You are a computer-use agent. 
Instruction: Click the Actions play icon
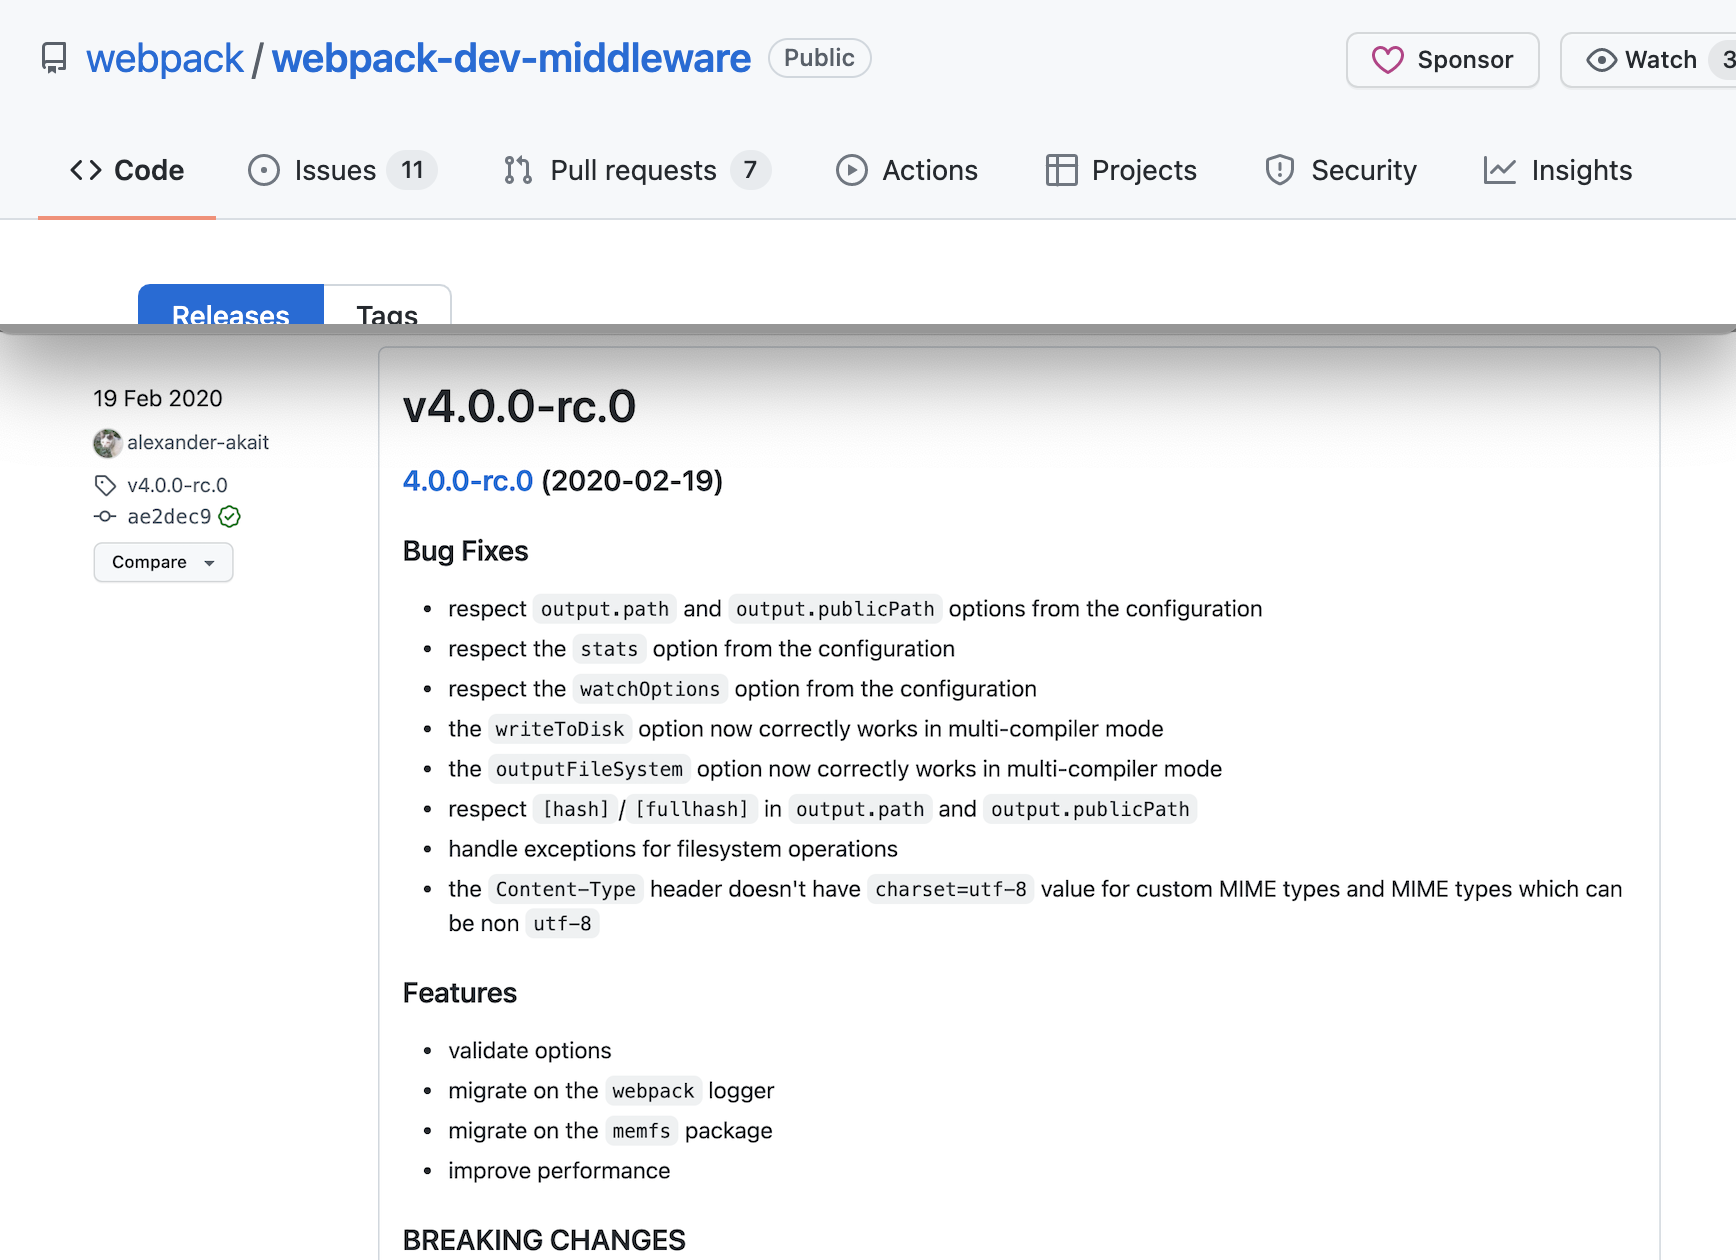pyautogui.click(x=851, y=170)
